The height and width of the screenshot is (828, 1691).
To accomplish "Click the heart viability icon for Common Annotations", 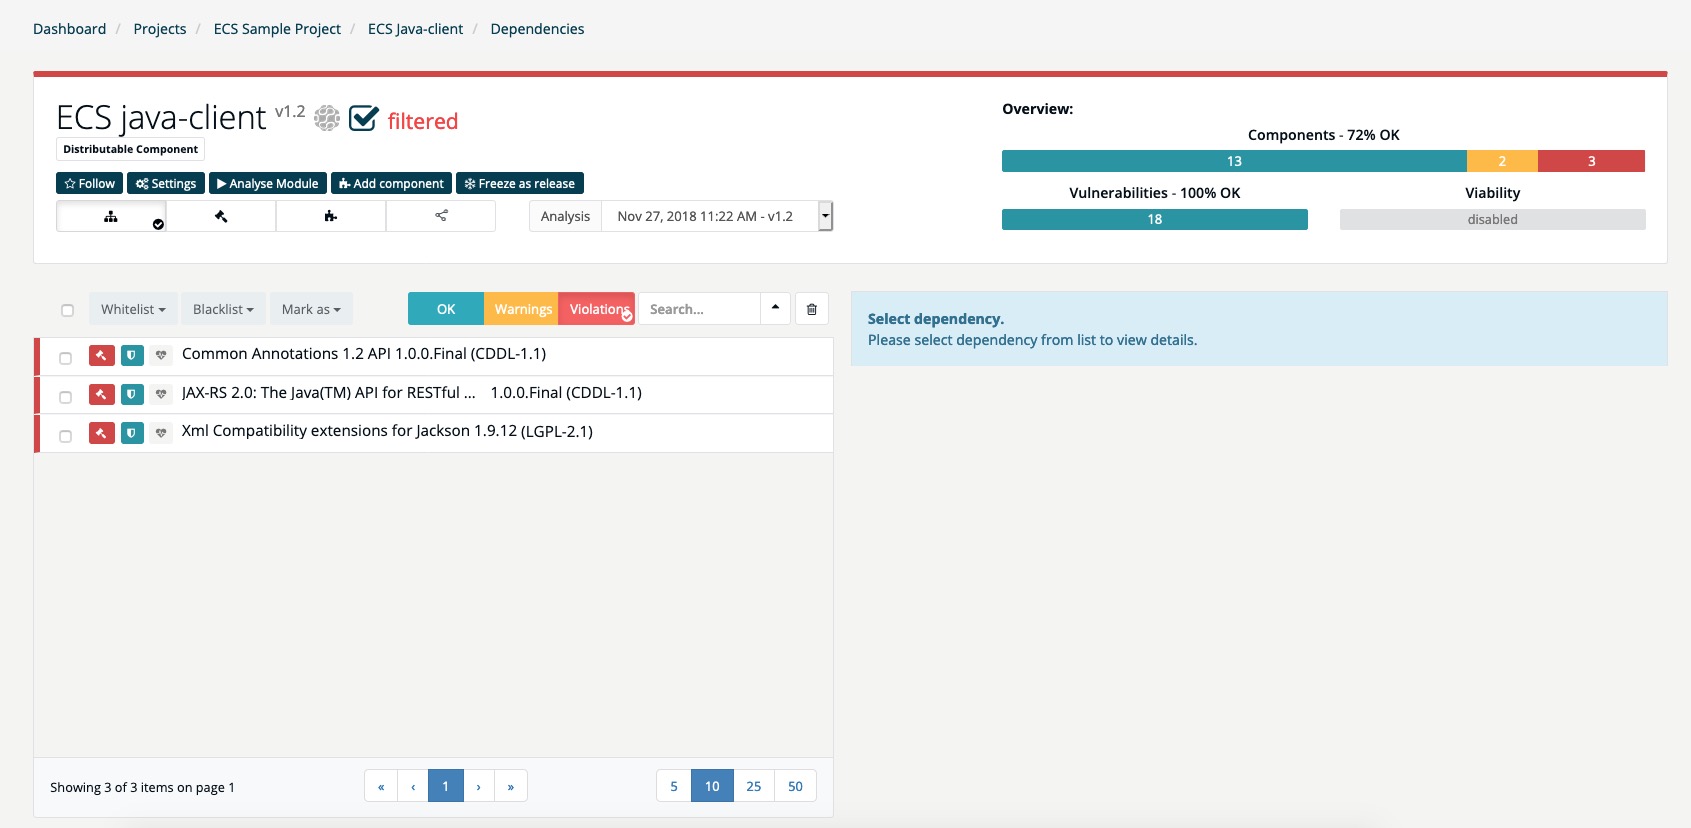I will coord(161,355).
